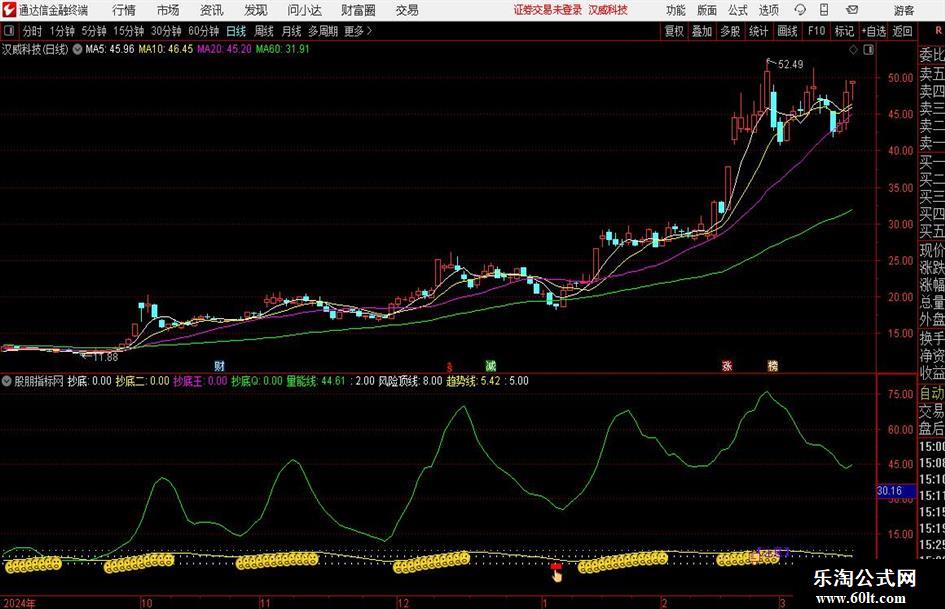Click the 量能线: 44.61 indicator label
This screenshot has width=945, height=609.
click(x=316, y=381)
